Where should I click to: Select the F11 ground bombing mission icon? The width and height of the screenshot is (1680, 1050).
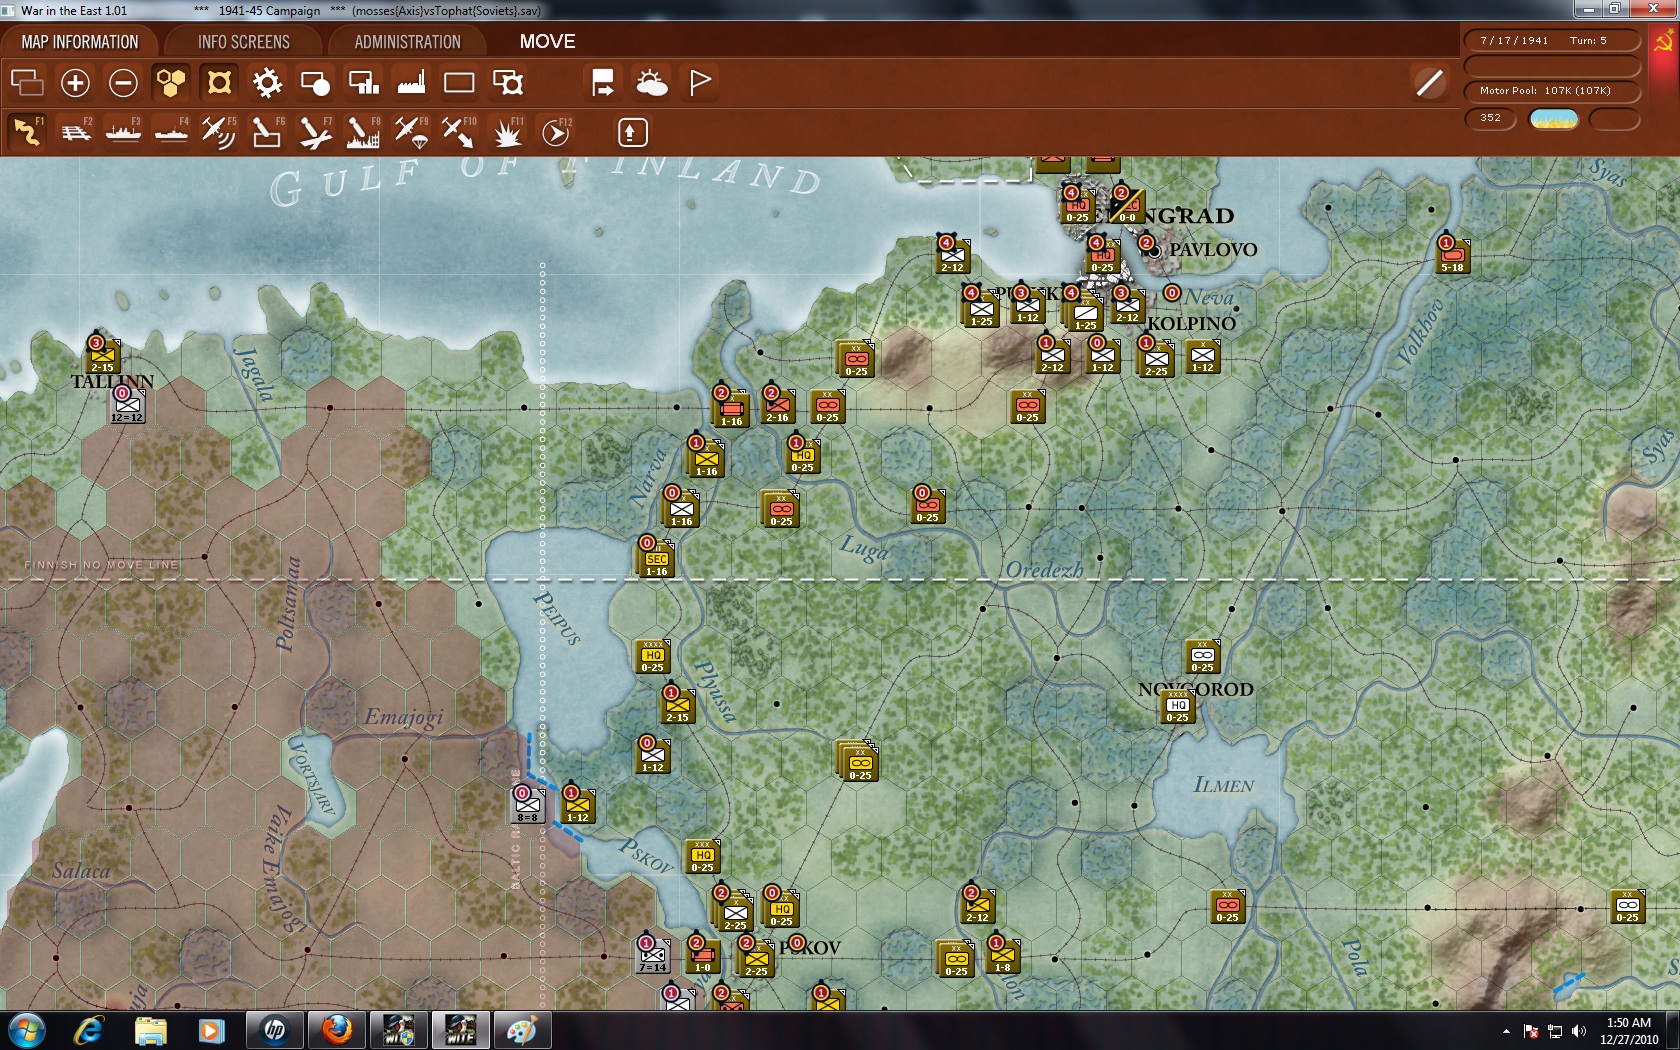(x=507, y=131)
